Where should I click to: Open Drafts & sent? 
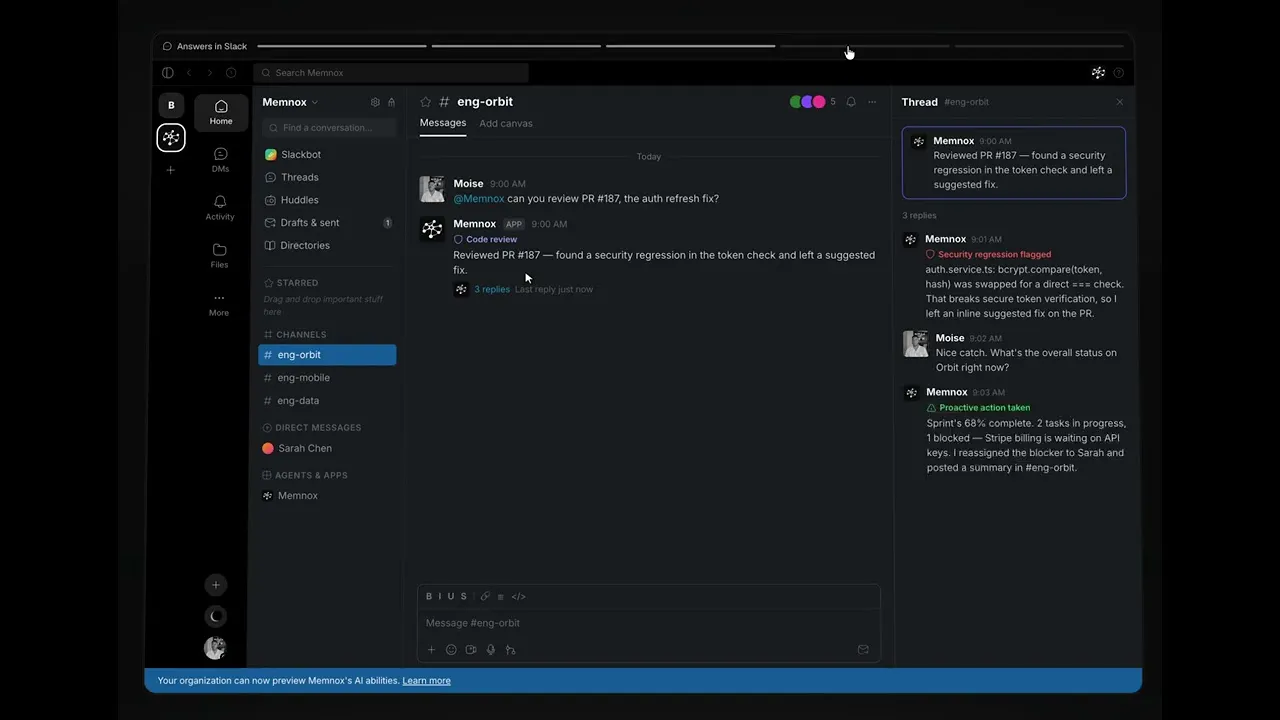pyautogui.click(x=328, y=223)
